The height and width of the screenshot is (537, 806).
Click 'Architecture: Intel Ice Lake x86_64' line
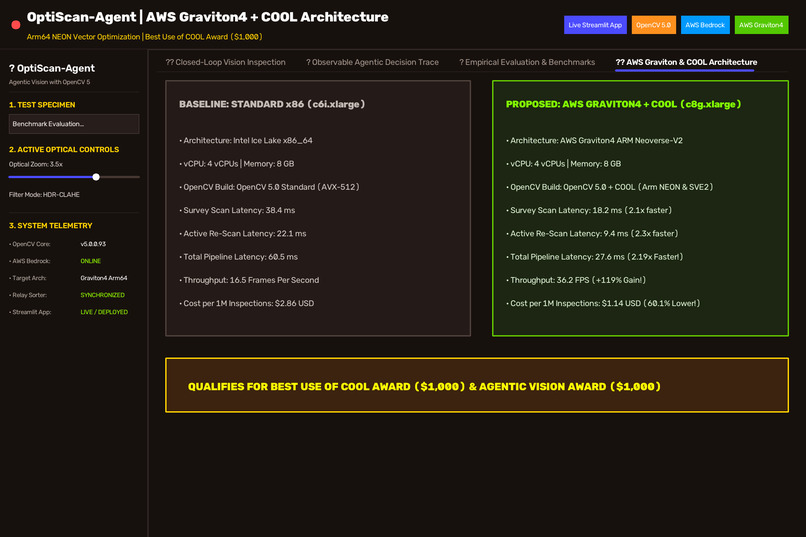tap(246, 140)
